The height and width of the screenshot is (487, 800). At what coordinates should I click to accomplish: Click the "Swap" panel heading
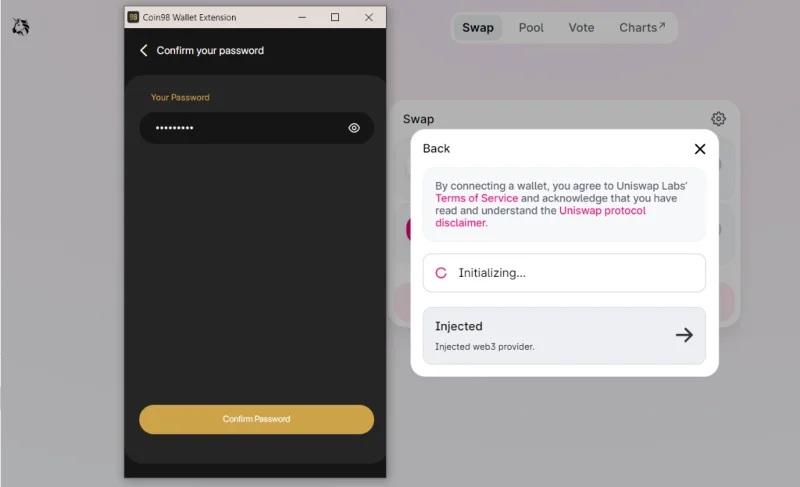point(418,119)
